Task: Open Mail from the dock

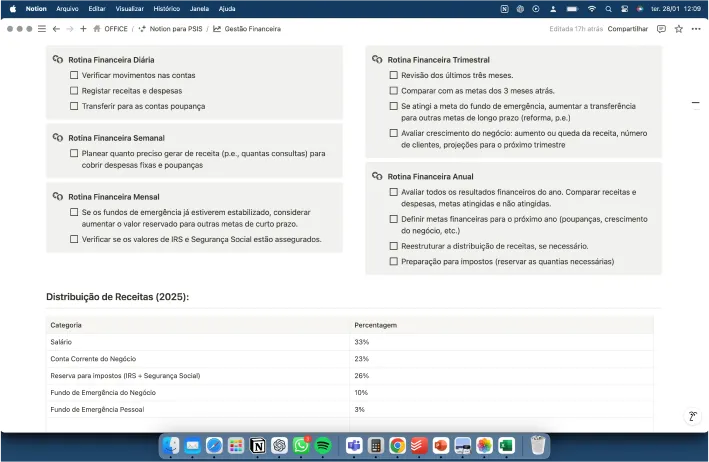Action: [x=192, y=446]
